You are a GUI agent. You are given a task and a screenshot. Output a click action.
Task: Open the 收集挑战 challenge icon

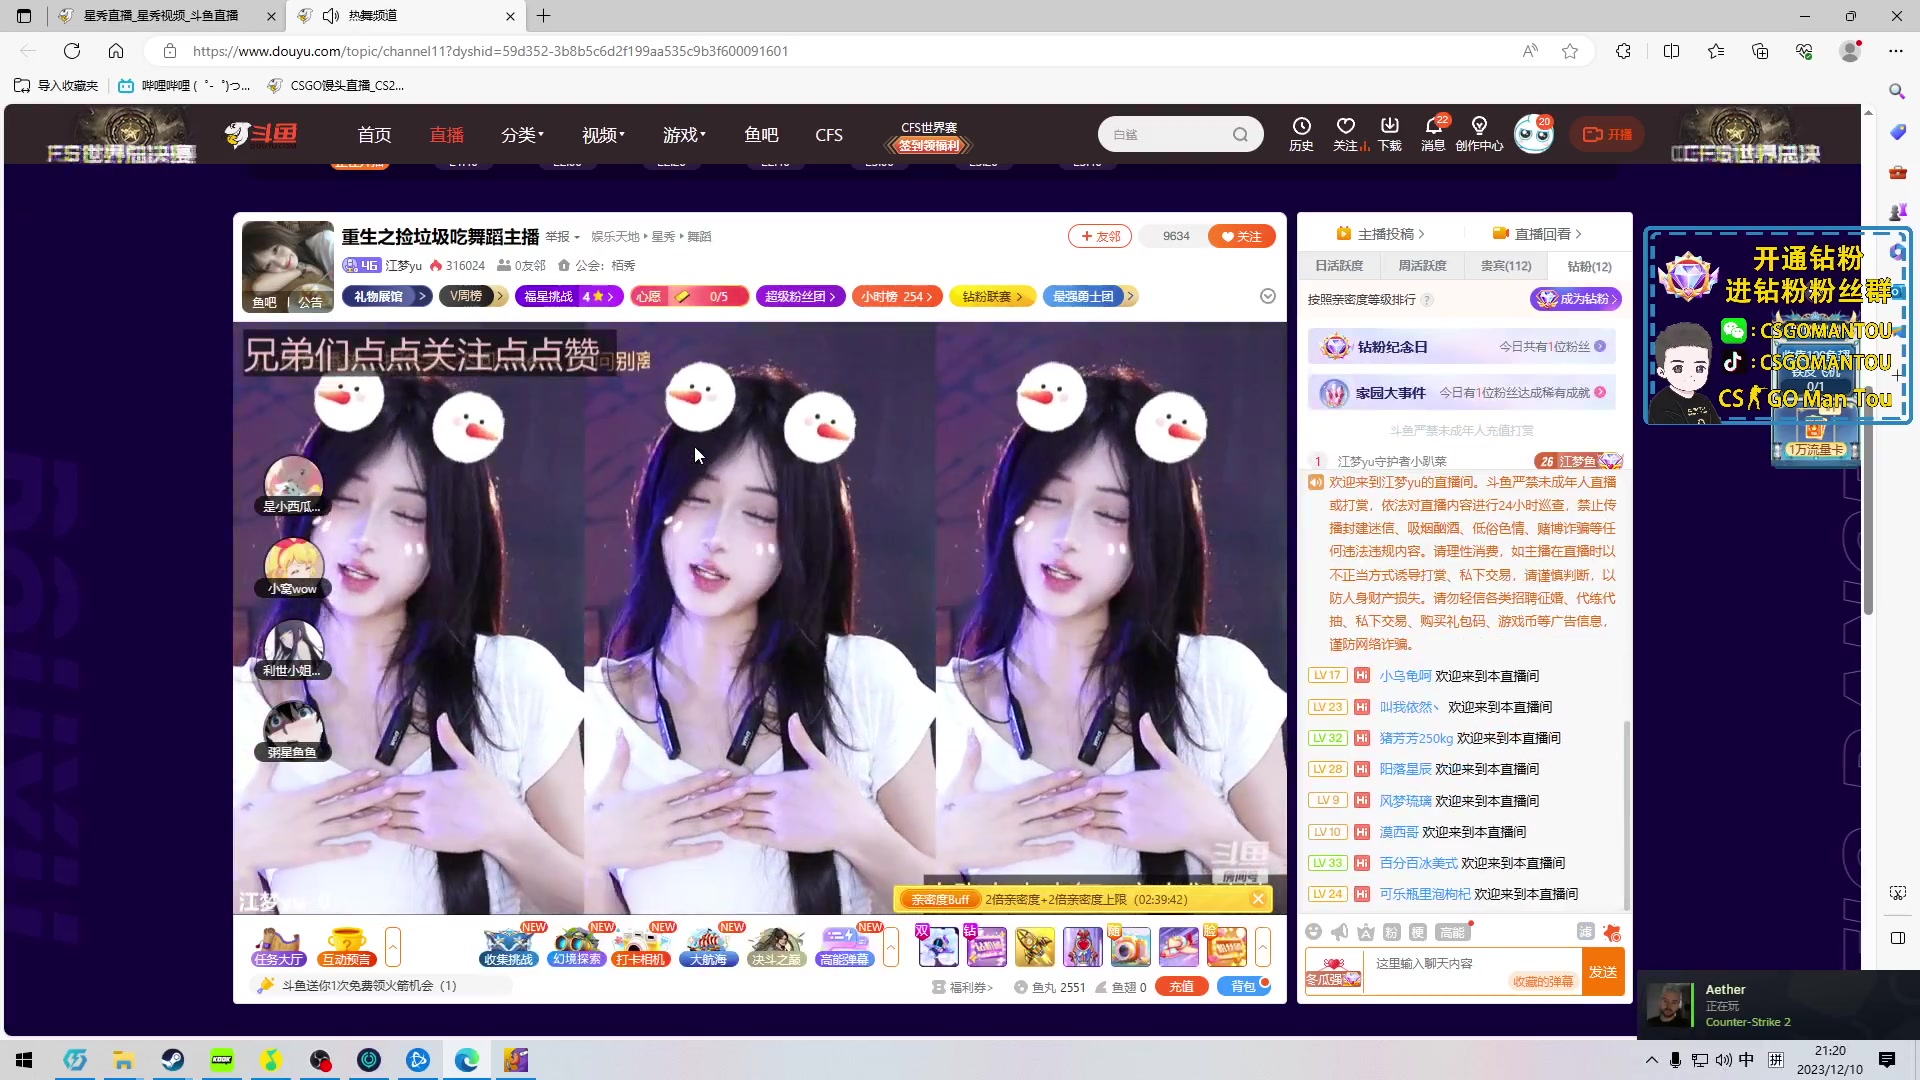coord(509,946)
